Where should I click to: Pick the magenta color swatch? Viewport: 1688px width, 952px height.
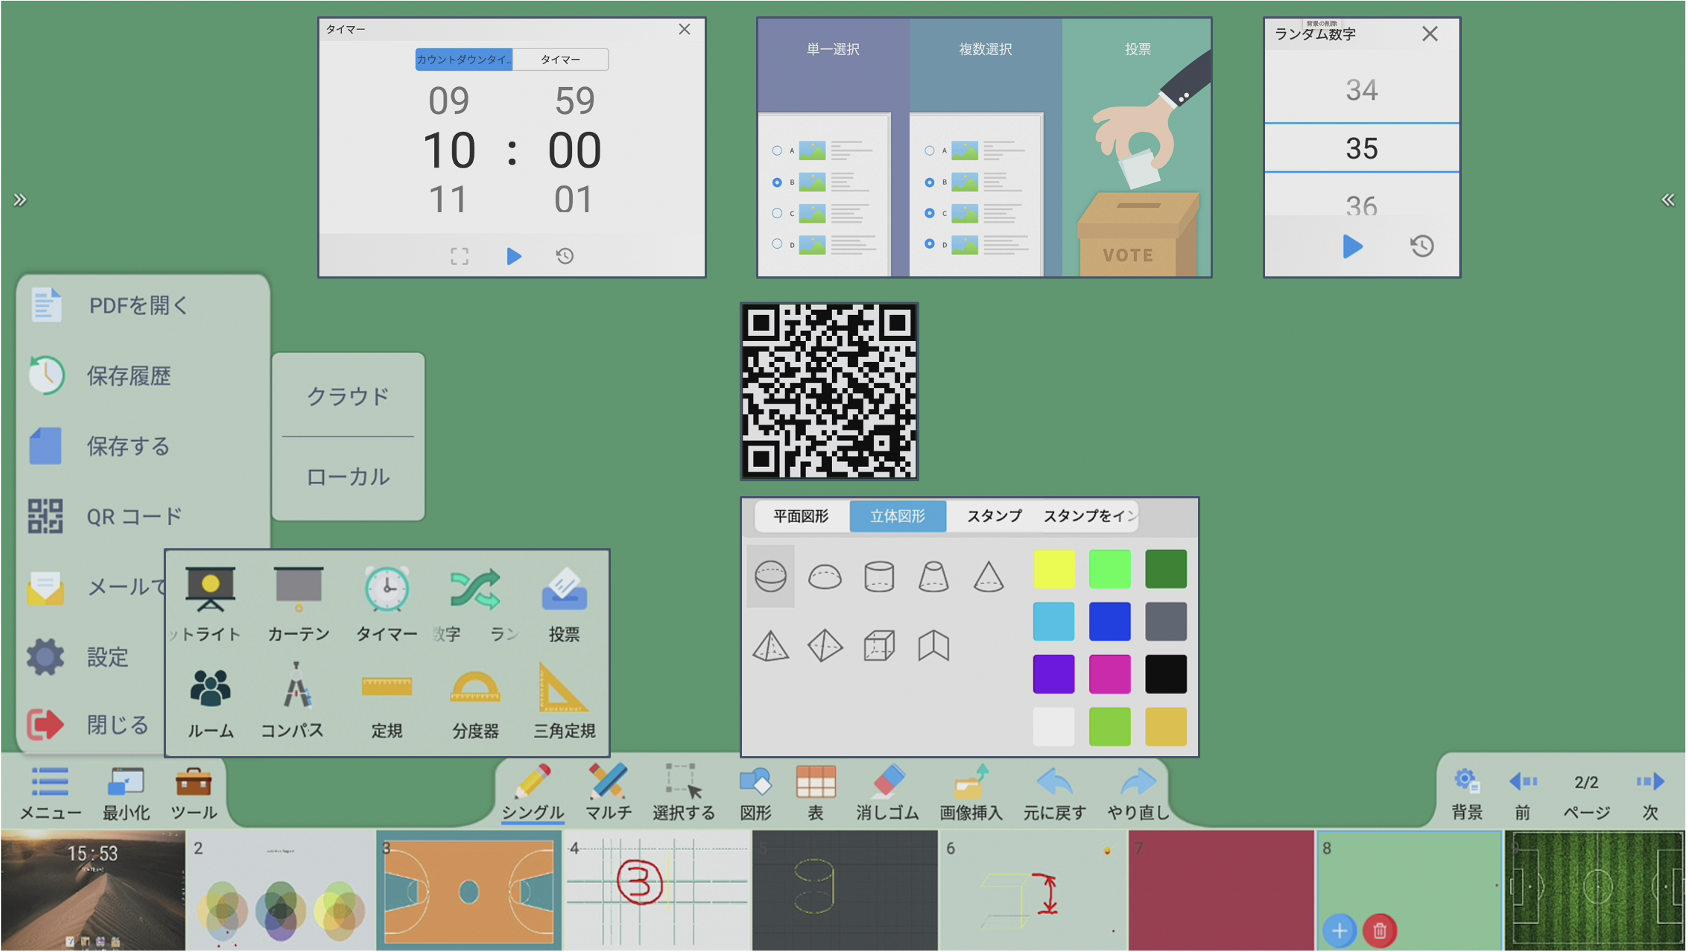point(1110,674)
